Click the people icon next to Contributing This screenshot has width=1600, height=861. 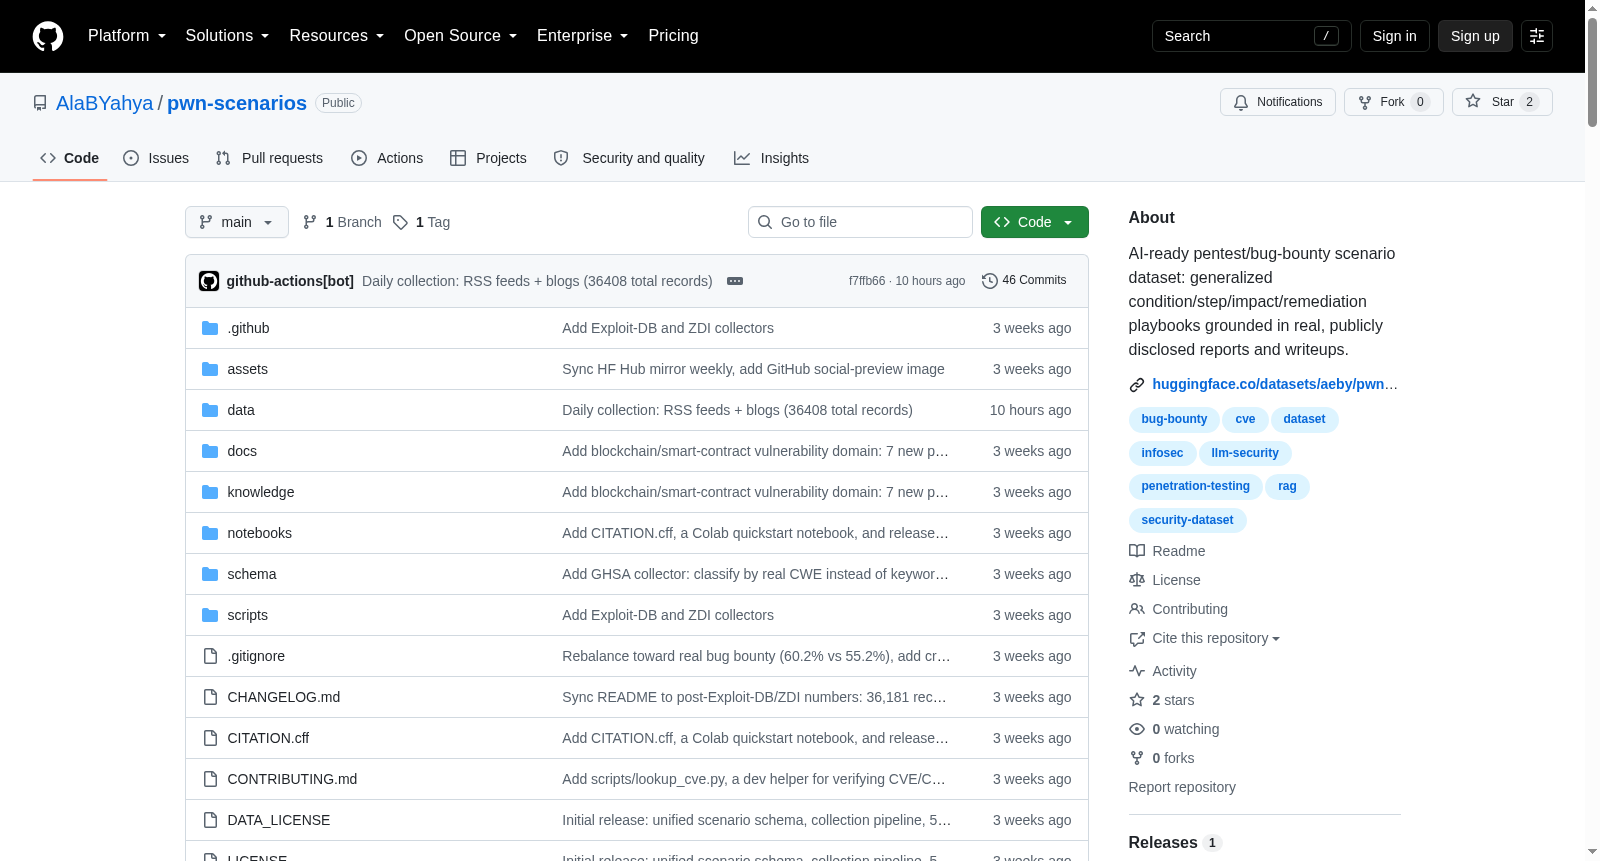click(1137, 609)
